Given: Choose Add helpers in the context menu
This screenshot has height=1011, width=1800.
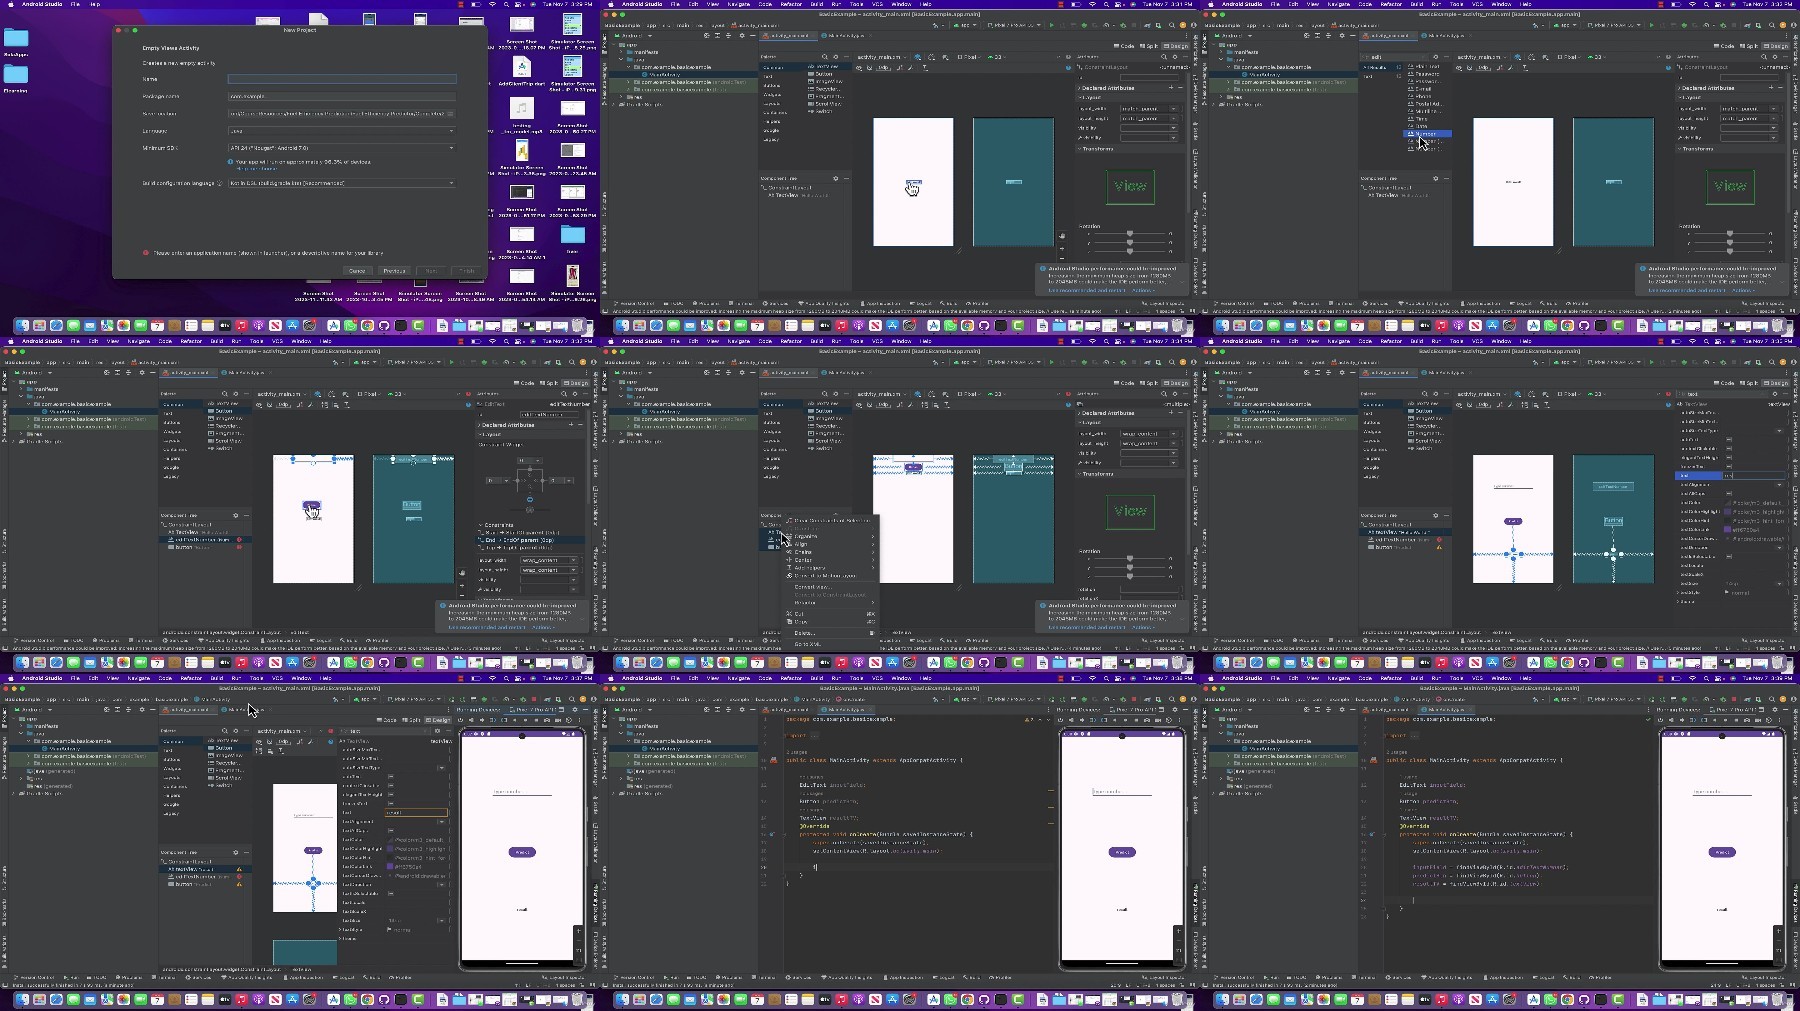Looking at the screenshot, I should tap(830, 568).
